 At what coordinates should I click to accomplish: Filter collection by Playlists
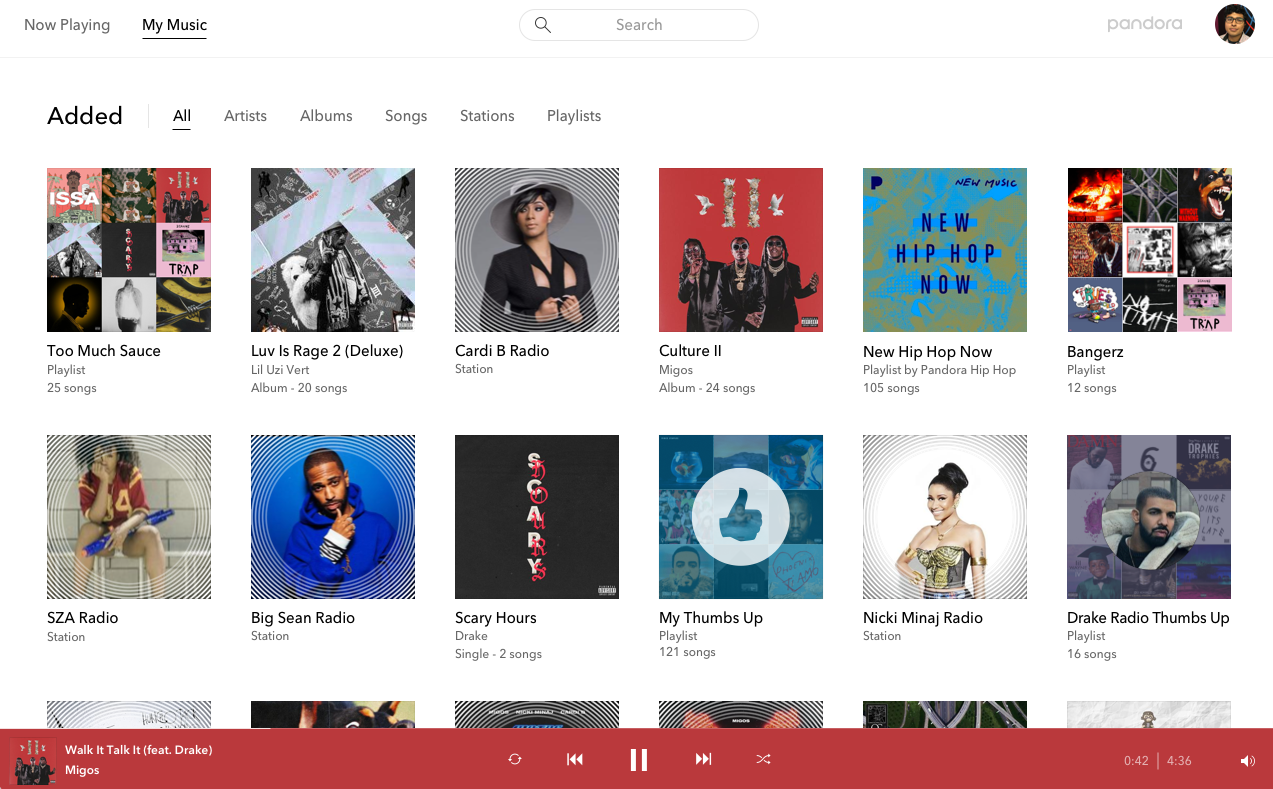pyautogui.click(x=574, y=116)
